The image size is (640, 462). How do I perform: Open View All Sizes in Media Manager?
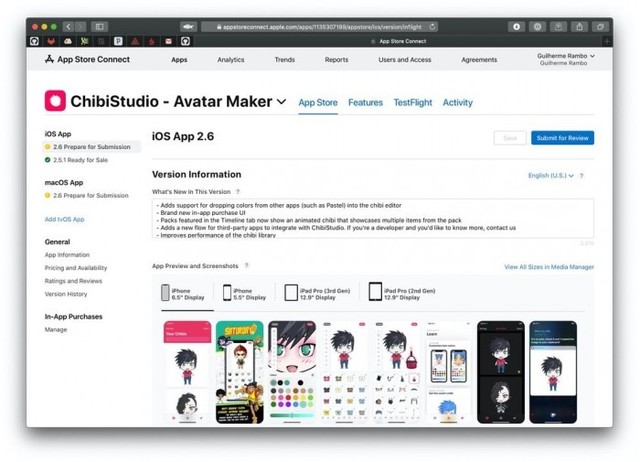pyautogui.click(x=548, y=267)
